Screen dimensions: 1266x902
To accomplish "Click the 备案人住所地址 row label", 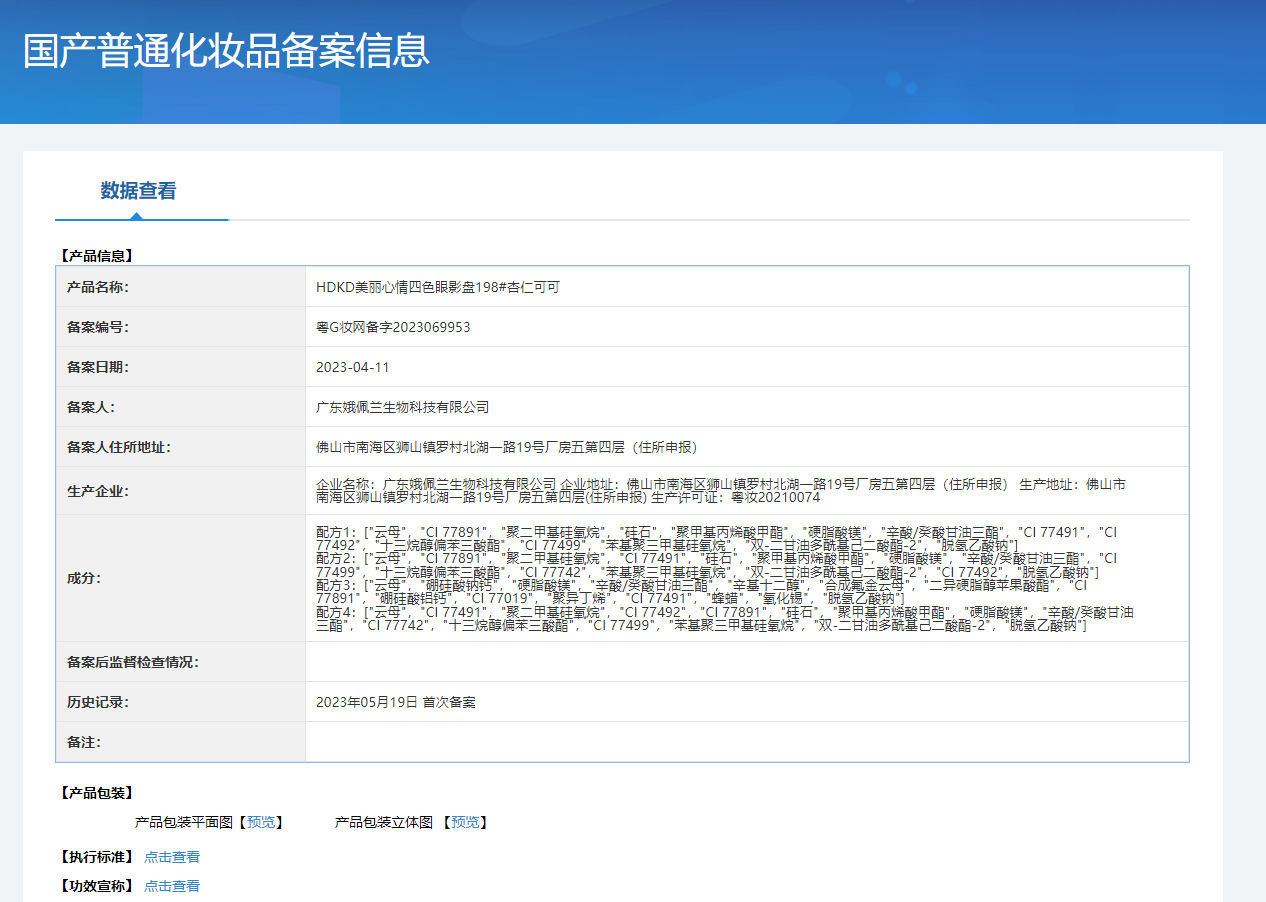I will 119,447.
